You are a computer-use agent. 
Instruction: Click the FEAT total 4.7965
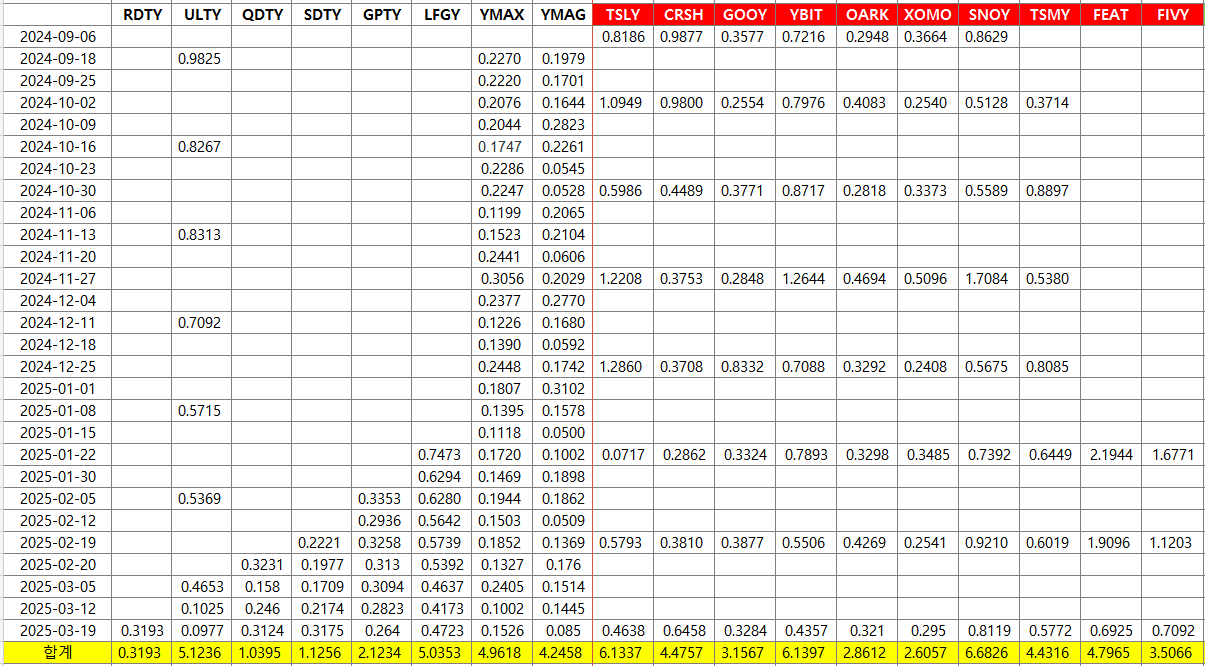pyautogui.click(x=1111, y=653)
